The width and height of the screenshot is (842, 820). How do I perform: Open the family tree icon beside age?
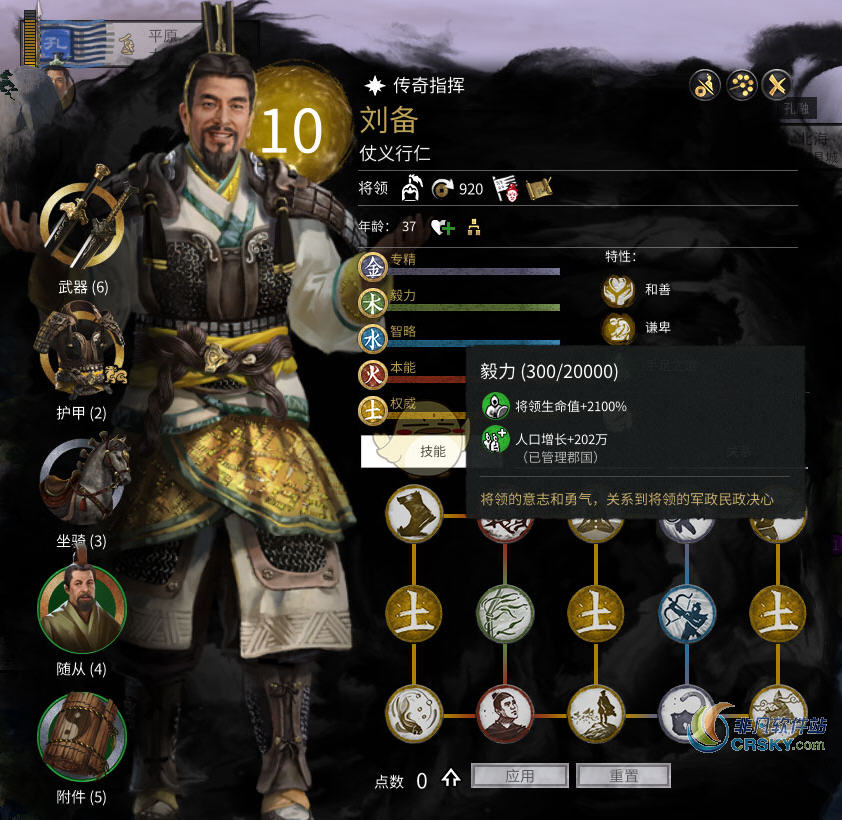(474, 227)
